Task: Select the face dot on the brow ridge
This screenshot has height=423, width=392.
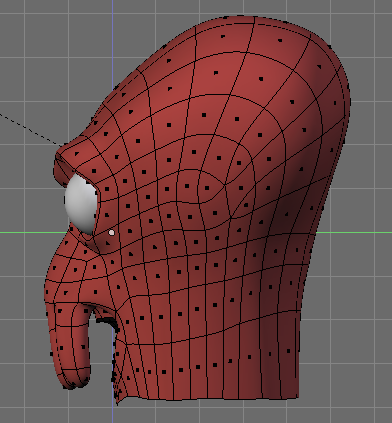Action: coord(77,154)
